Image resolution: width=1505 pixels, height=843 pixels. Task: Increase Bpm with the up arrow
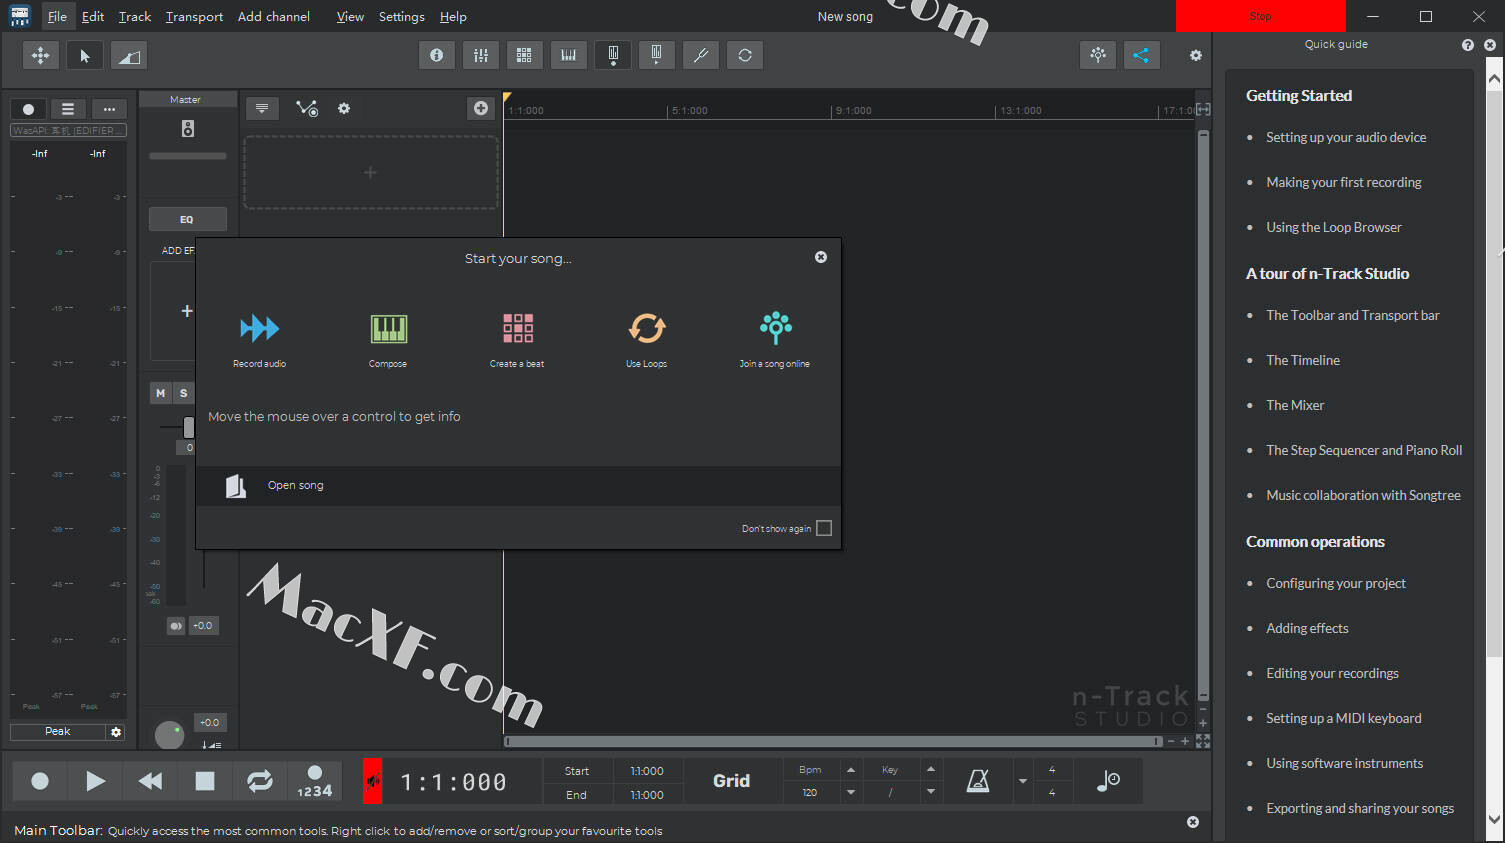[x=851, y=770]
